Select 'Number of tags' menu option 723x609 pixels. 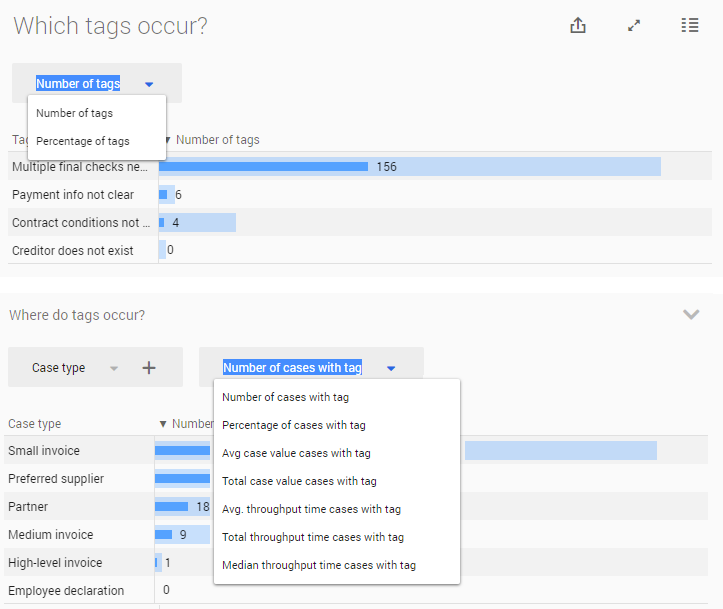75,113
